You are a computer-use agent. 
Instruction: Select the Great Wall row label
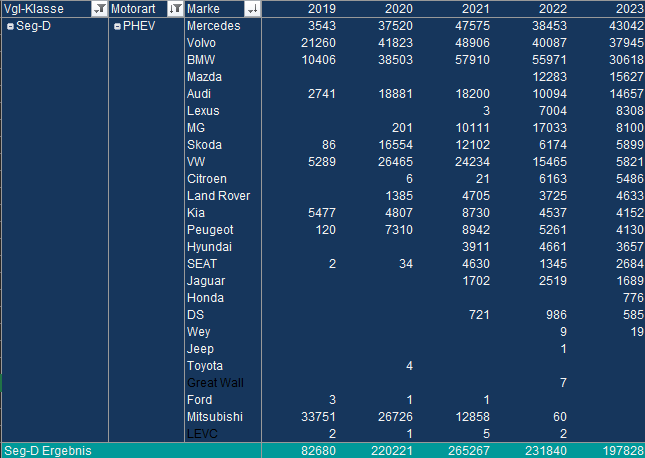(215, 383)
